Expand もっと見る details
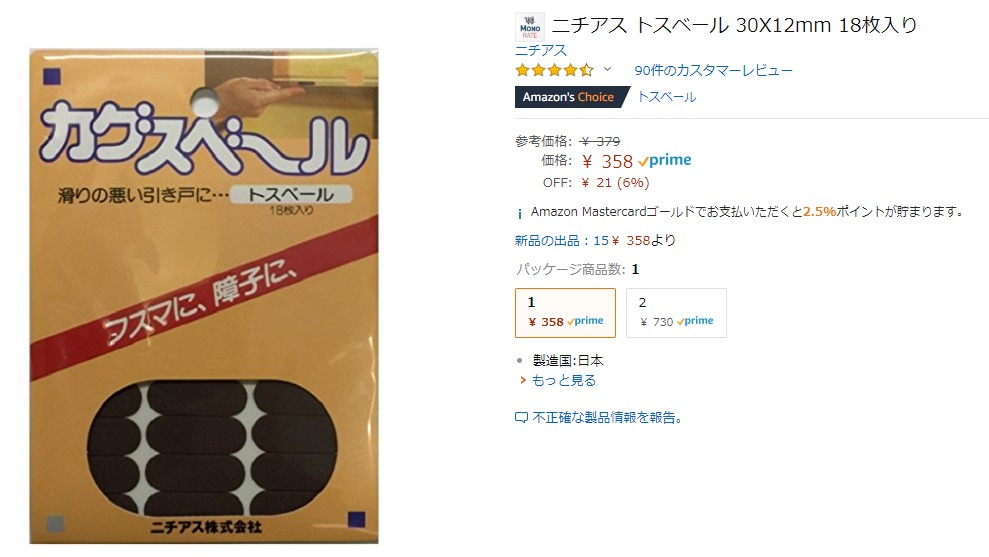The image size is (989, 557). click(564, 380)
